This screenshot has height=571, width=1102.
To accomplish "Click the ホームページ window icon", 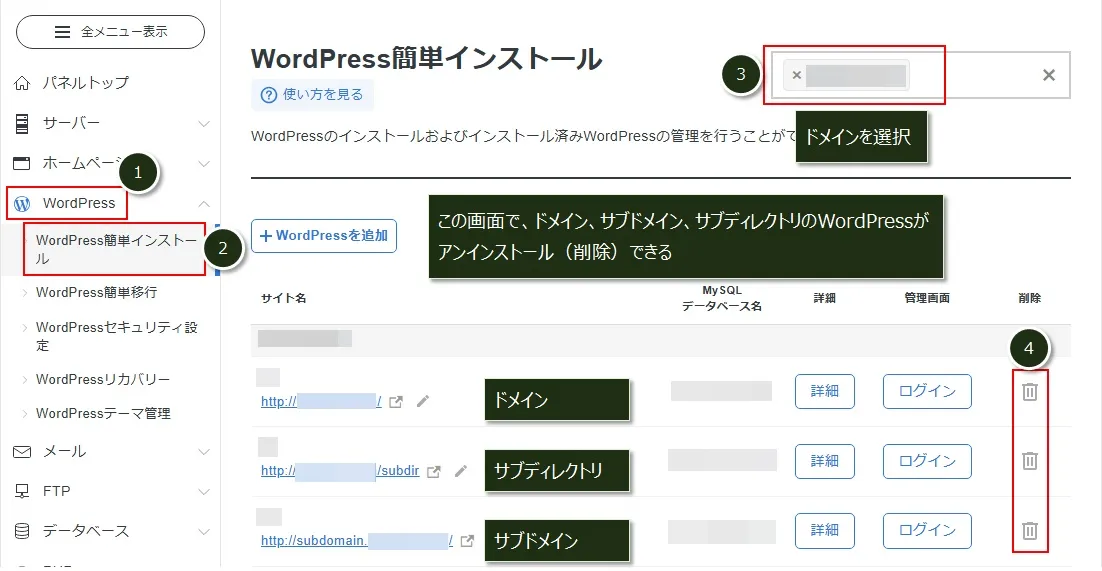I will point(22,164).
